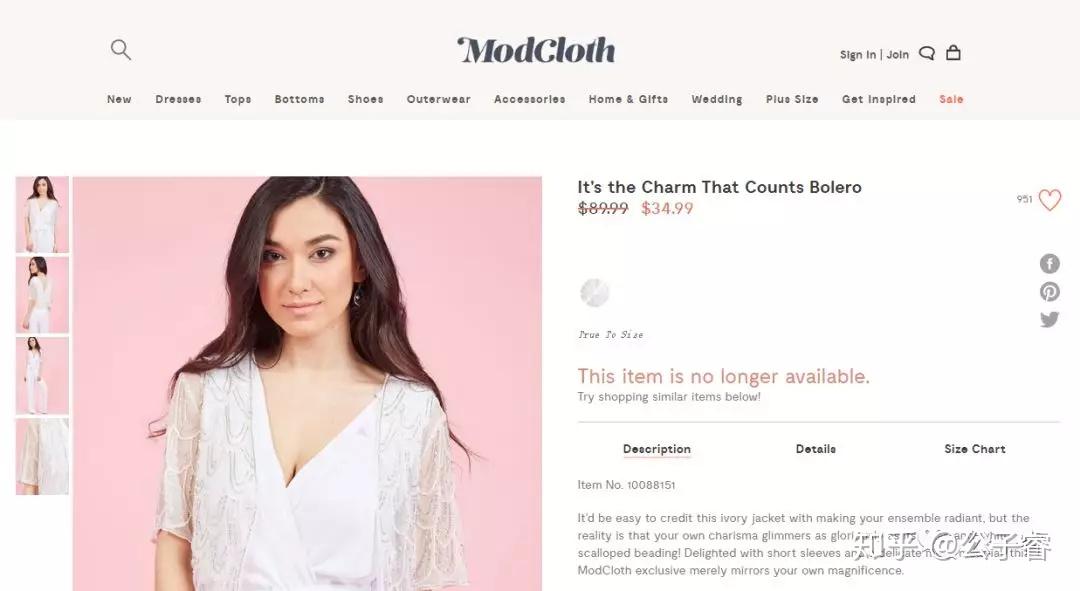The height and width of the screenshot is (591, 1080).
Task: Favorite item with the heart icon
Action: click(x=1050, y=200)
